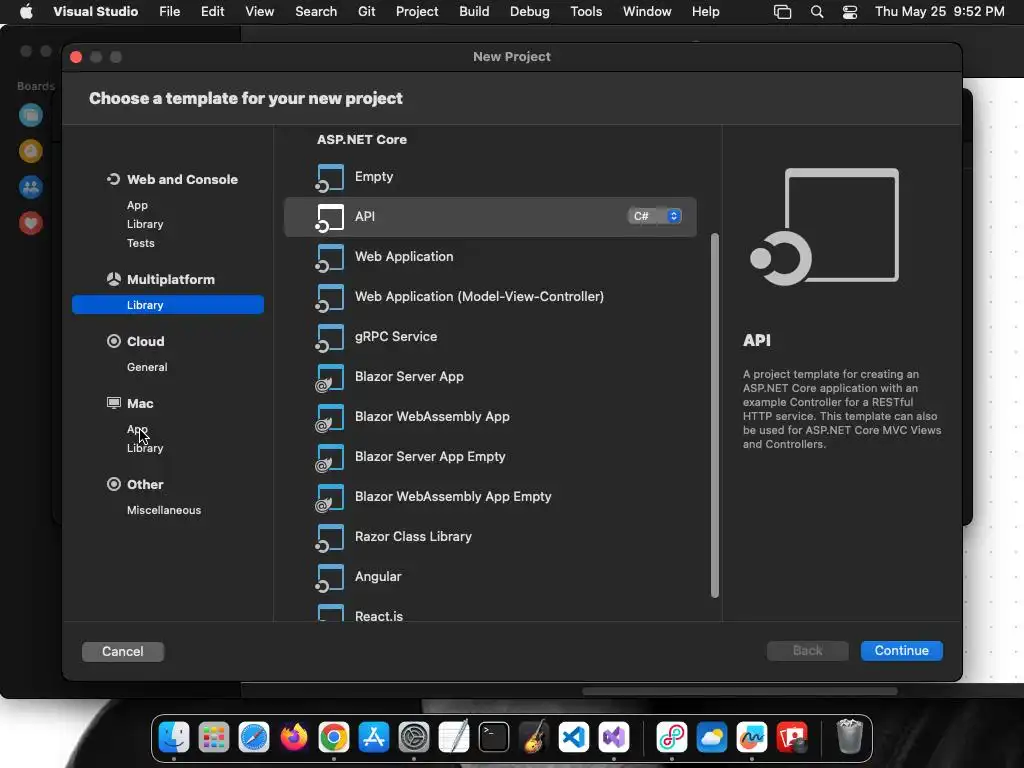Select Library under Multiplatform
Screen dimensions: 1024x768
168,305
